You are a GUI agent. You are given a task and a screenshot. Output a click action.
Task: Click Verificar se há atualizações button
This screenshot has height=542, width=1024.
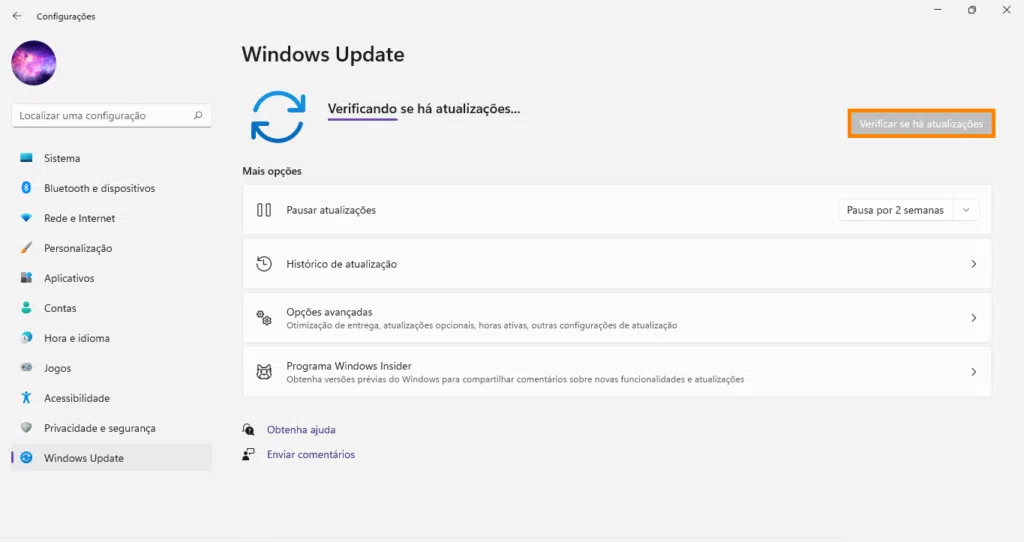click(x=921, y=123)
